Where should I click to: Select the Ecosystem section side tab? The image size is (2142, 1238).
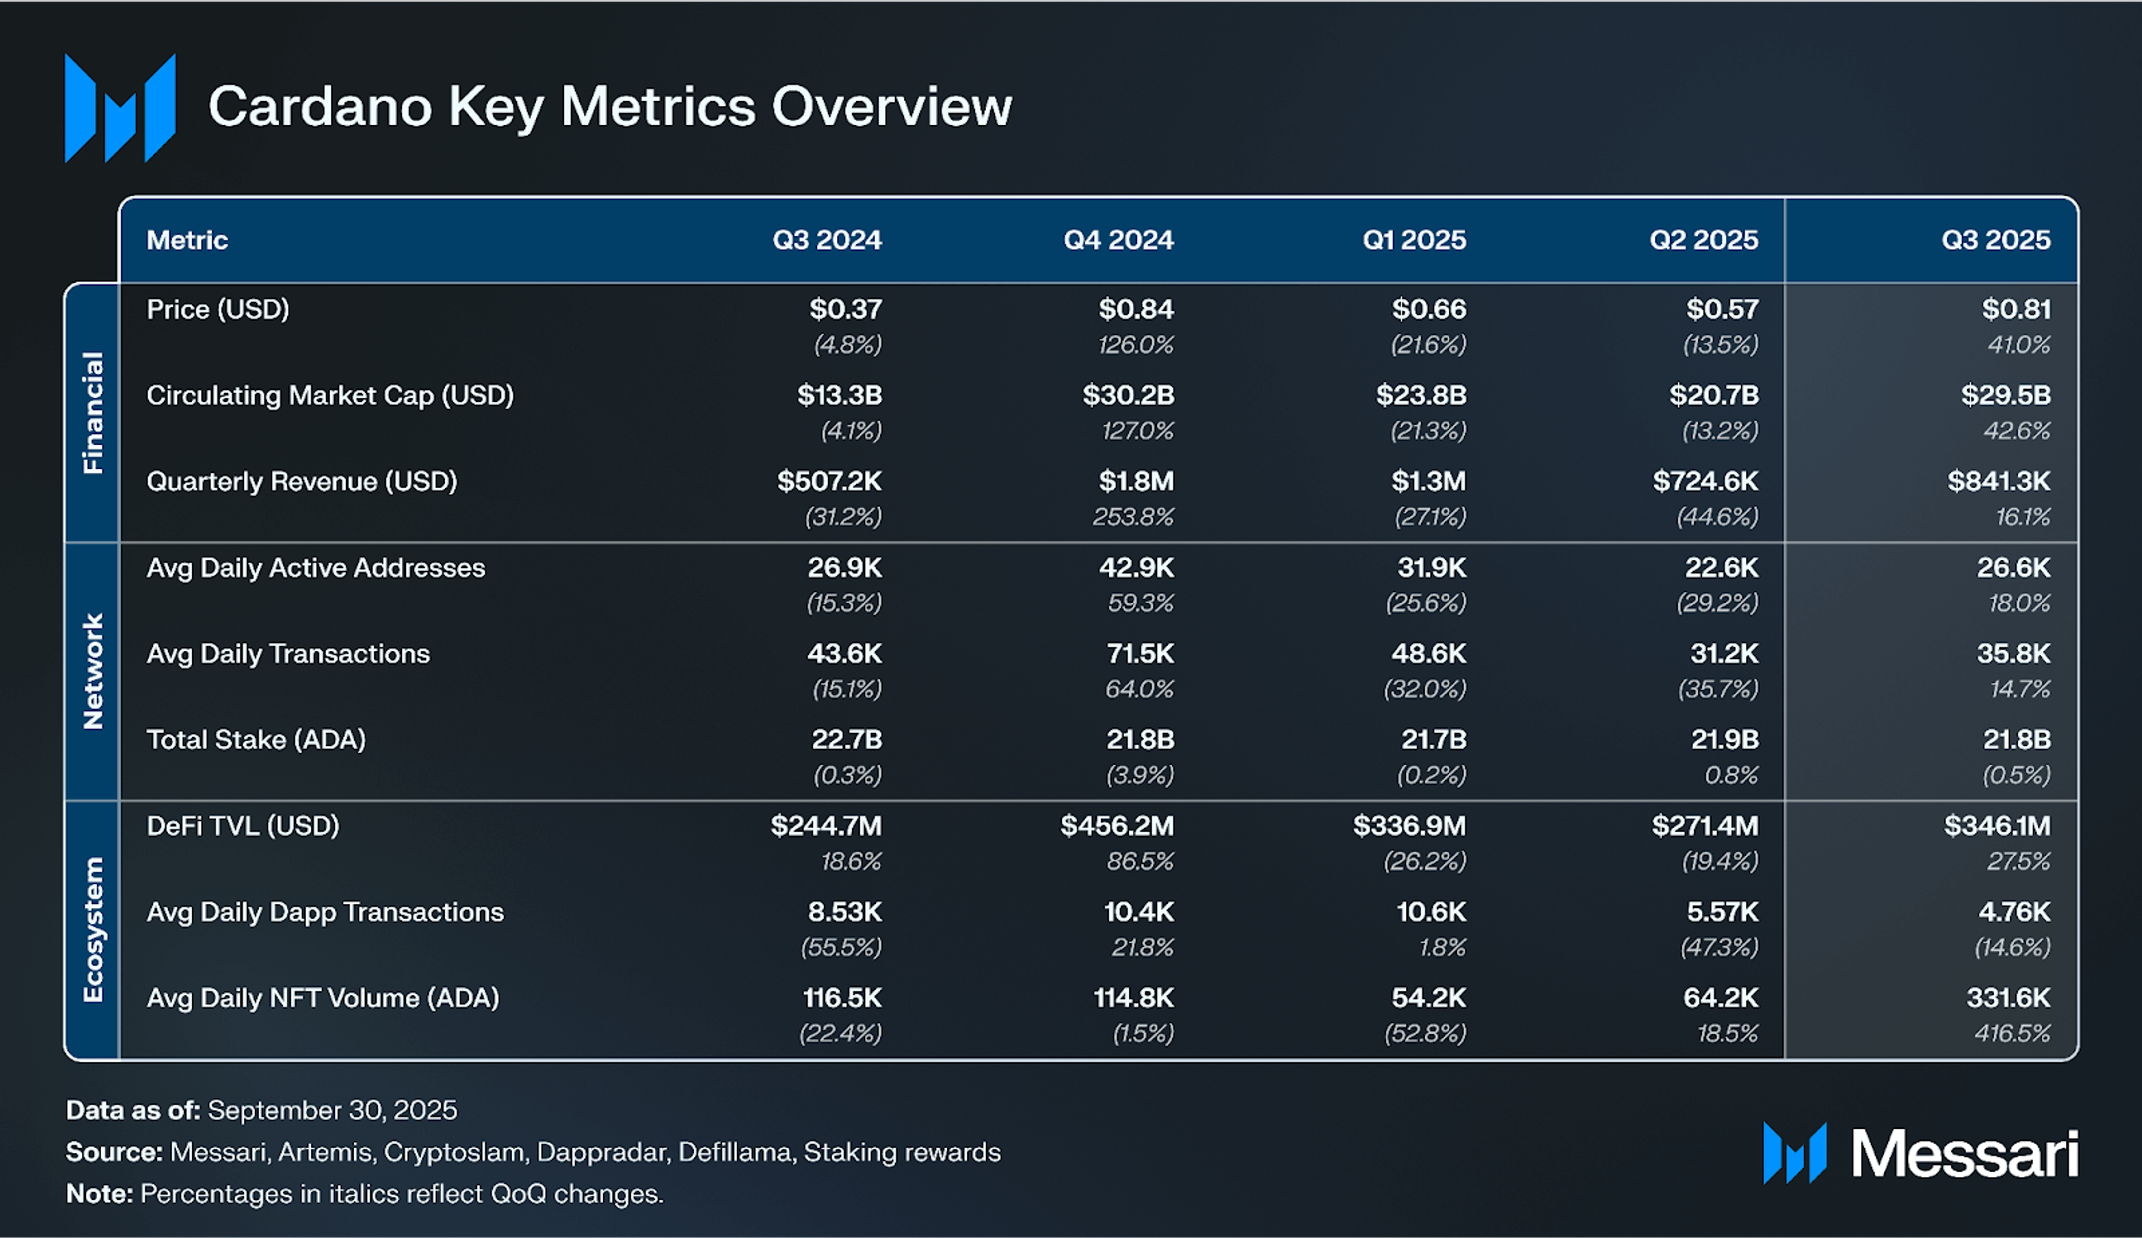point(92,929)
